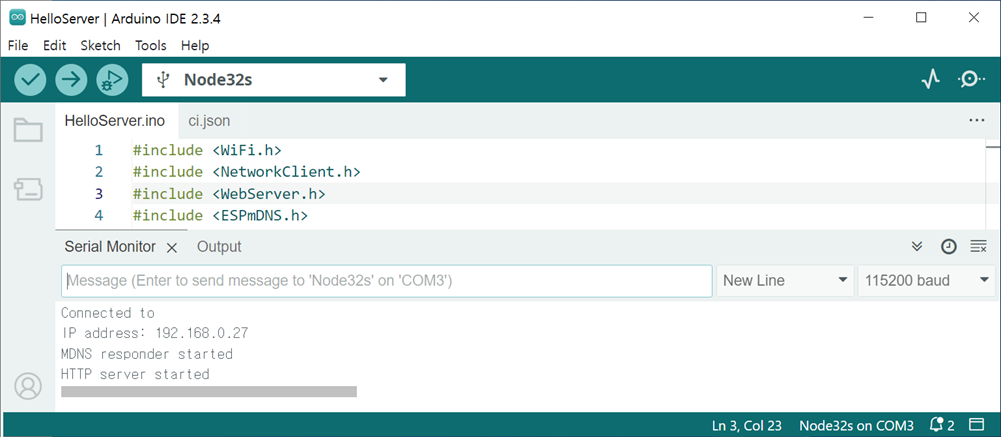Upload sketch with arrow button
Screen dimensions: 1001x437
click(71, 80)
